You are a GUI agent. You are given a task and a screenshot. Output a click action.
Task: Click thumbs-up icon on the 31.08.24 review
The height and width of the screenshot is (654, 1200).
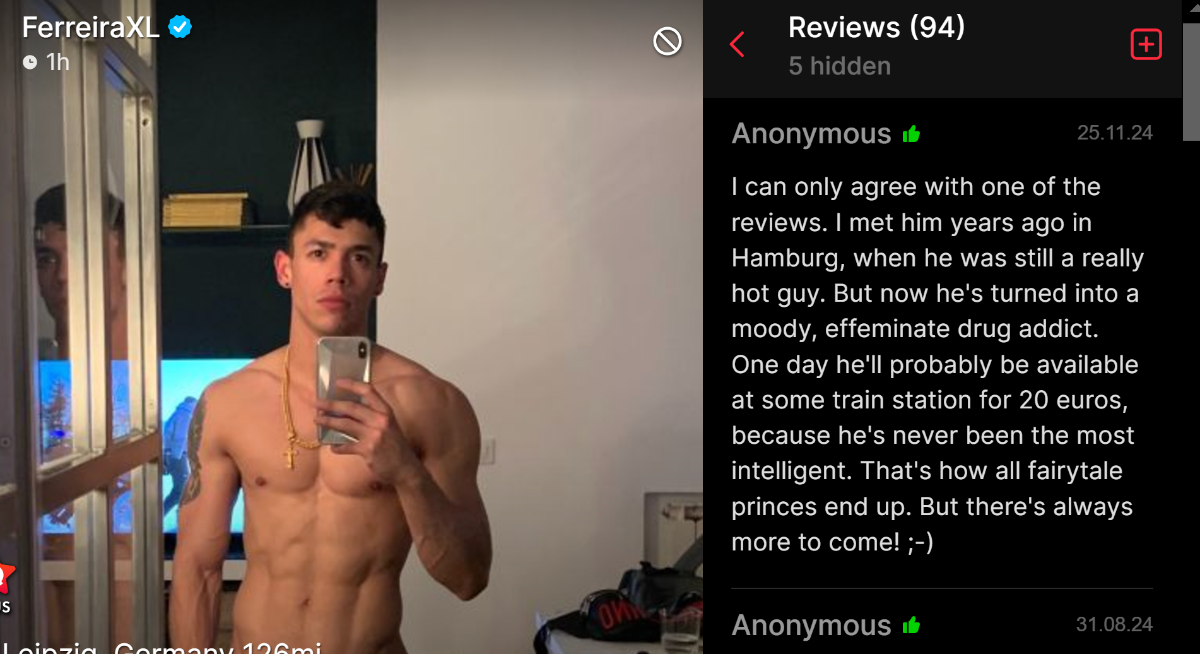coord(911,625)
